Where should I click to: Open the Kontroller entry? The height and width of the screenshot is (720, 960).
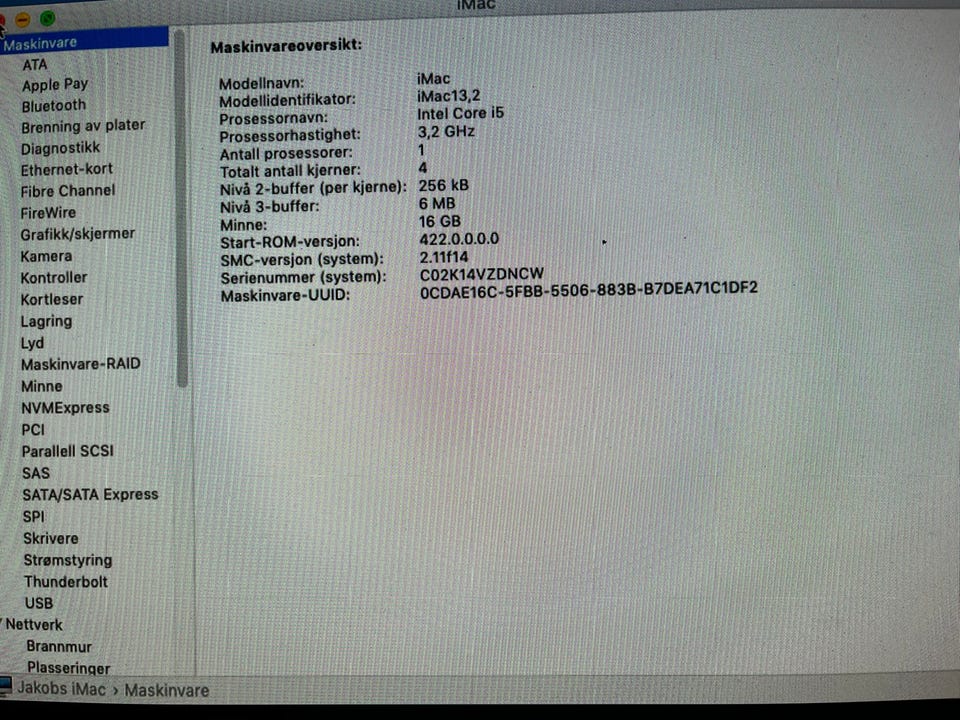click(54, 277)
